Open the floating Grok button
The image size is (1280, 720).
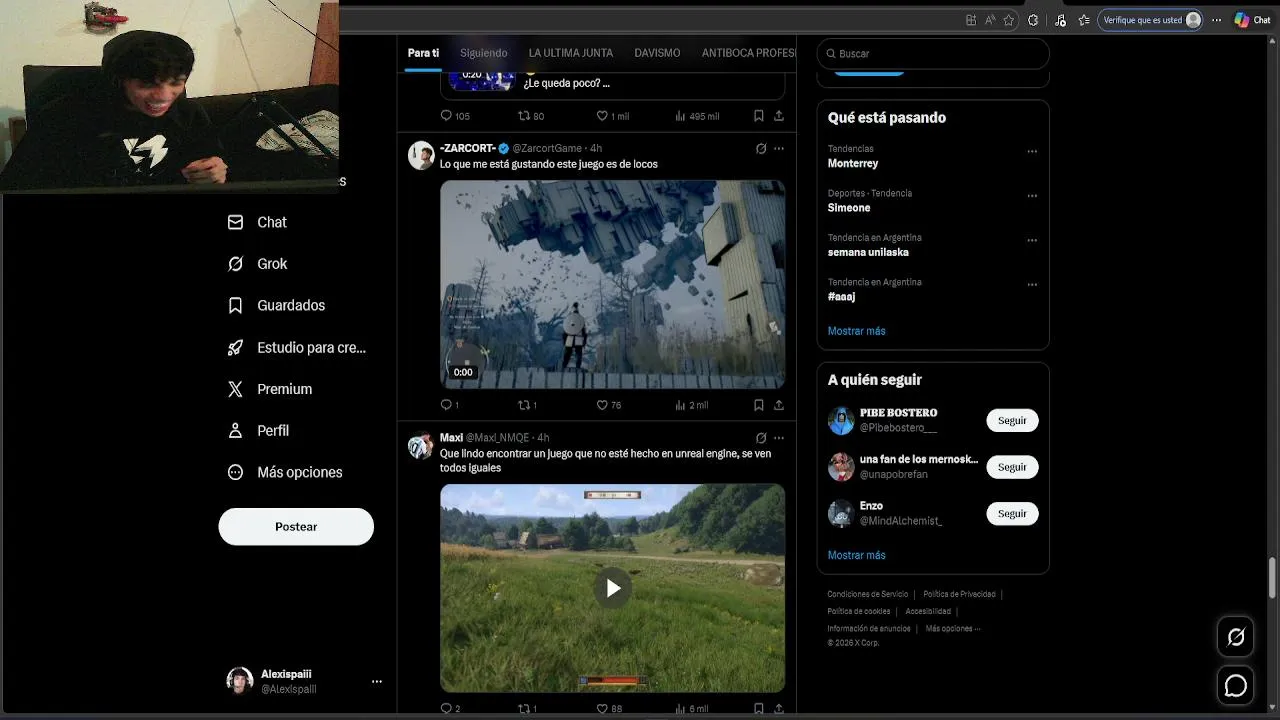coord(1236,637)
